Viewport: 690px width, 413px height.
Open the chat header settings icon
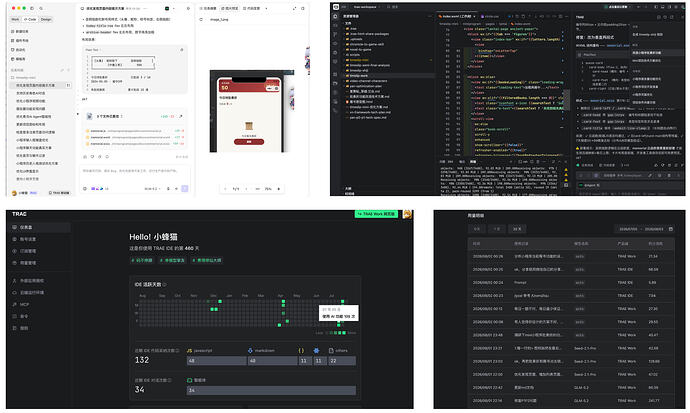[188, 8]
